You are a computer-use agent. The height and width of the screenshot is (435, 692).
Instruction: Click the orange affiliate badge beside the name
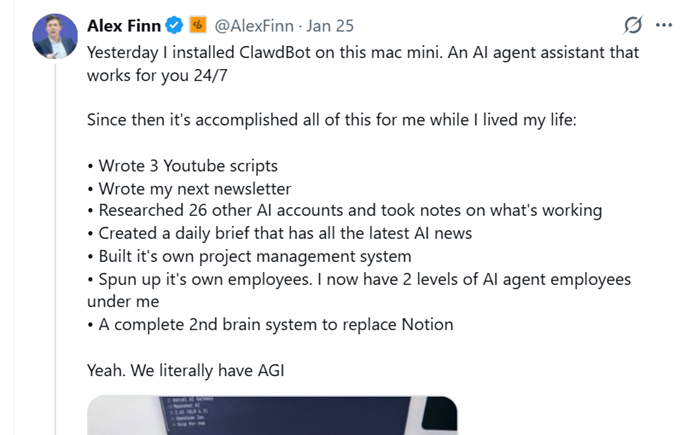point(198,25)
